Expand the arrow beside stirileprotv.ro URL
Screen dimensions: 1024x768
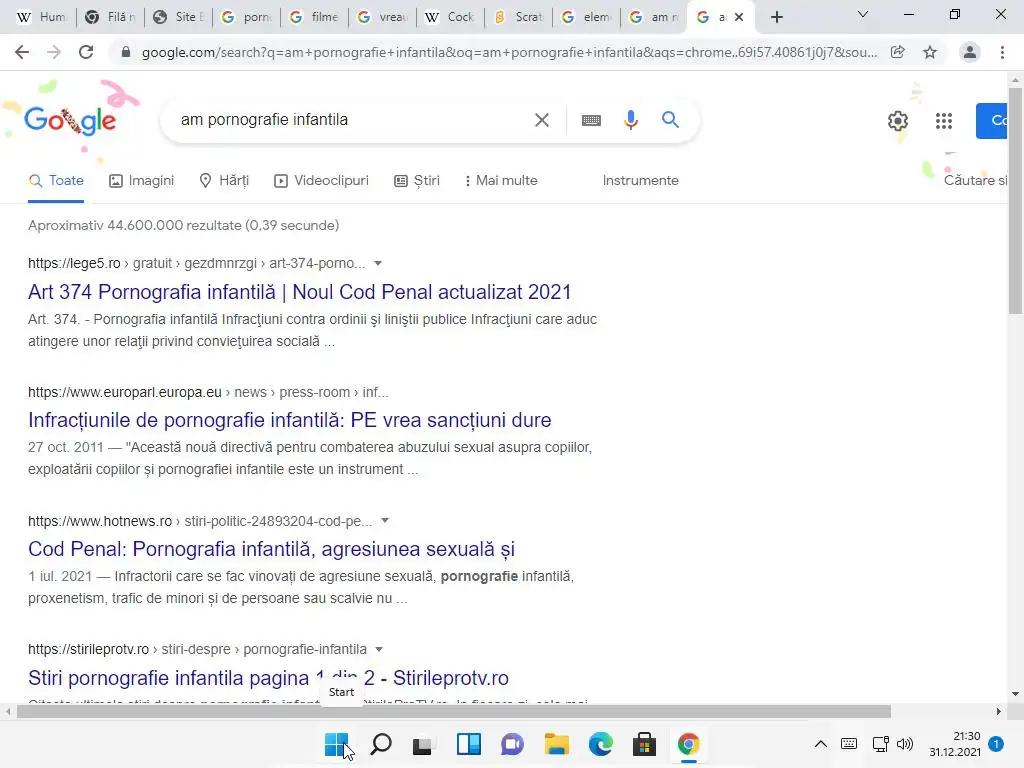pyautogui.click(x=379, y=649)
